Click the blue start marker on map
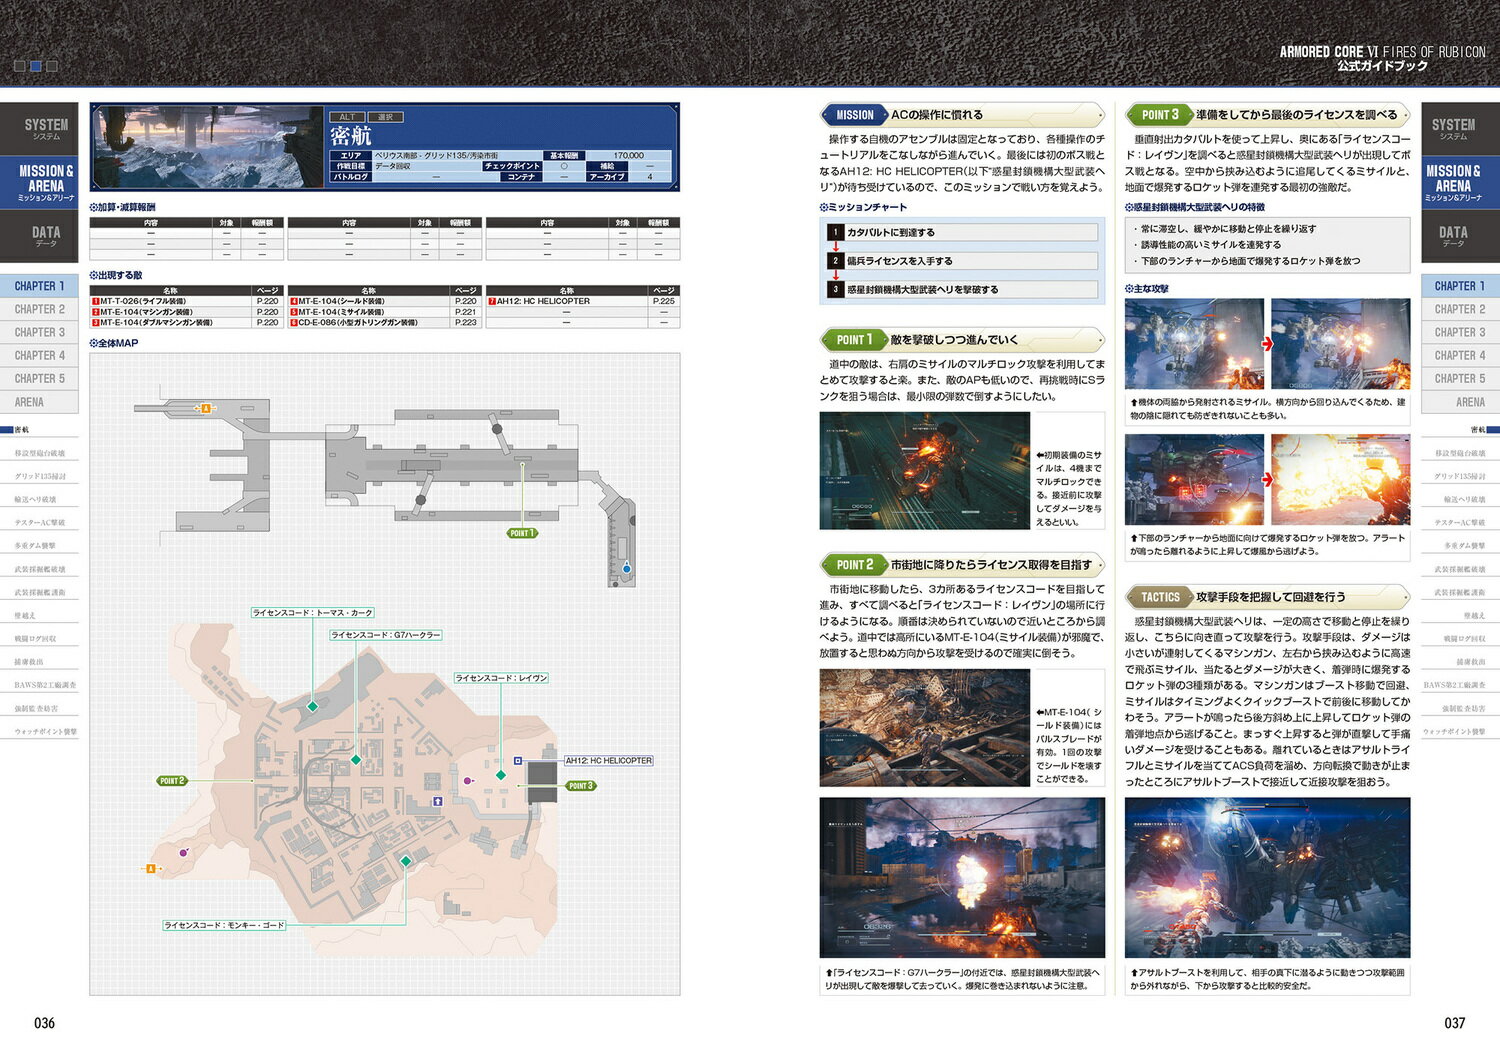The height and width of the screenshot is (1061, 1500). coord(627,568)
